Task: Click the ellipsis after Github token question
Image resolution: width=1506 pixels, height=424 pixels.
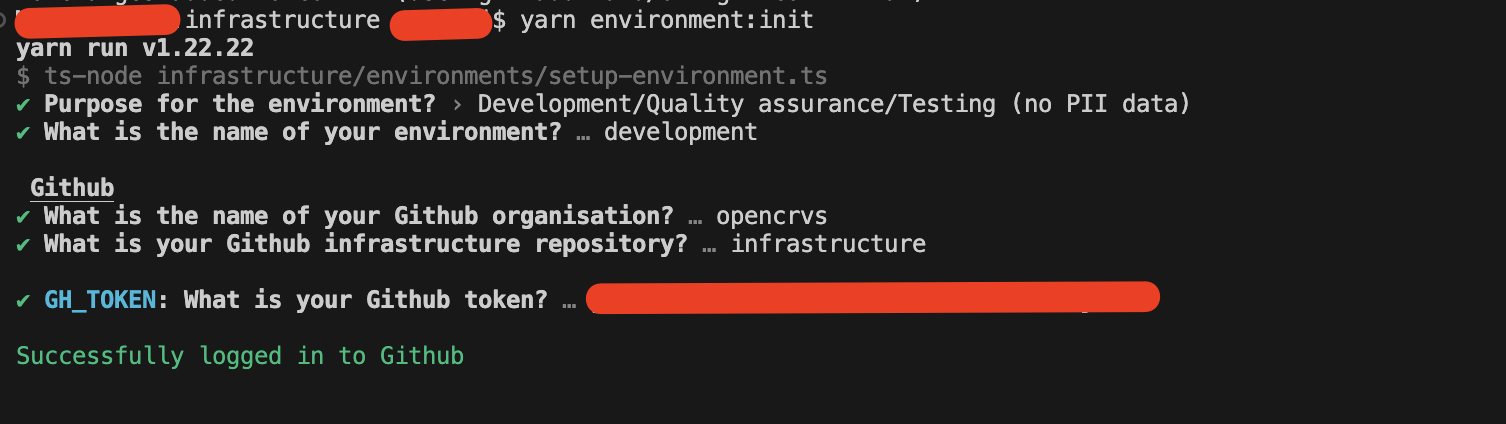Action: (568, 301)
